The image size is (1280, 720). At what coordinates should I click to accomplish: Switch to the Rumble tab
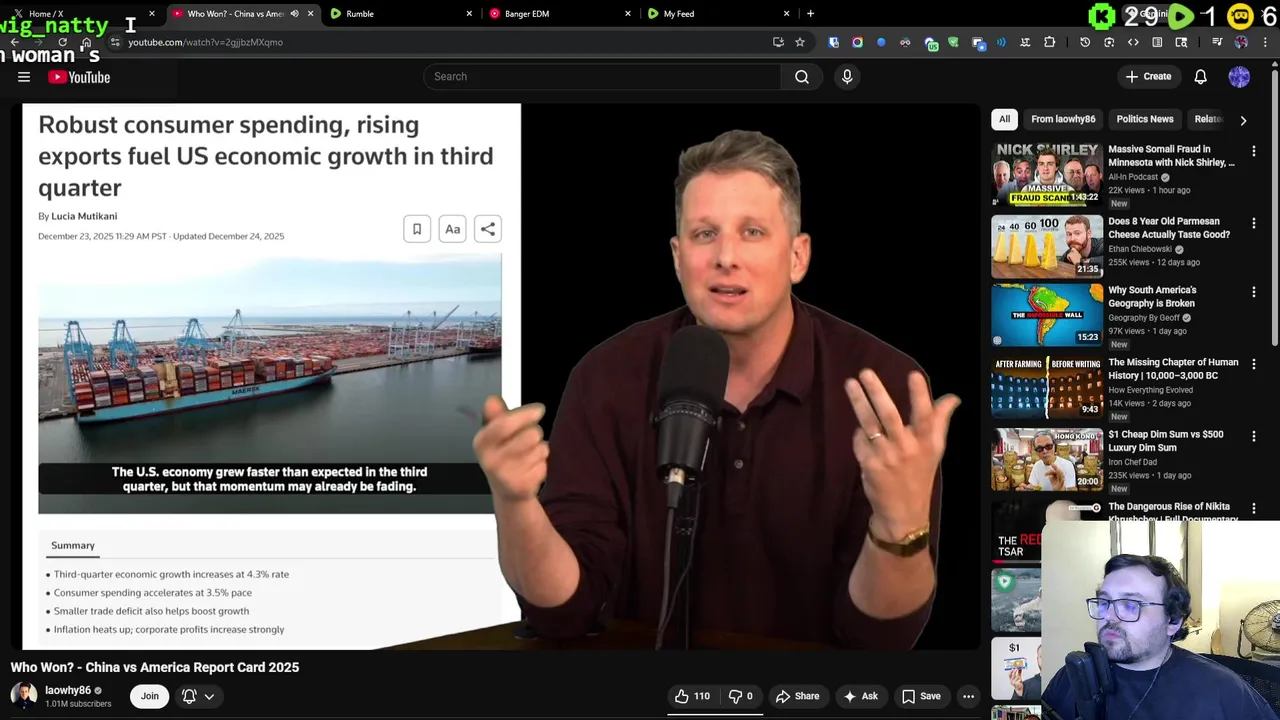point(400,14)
